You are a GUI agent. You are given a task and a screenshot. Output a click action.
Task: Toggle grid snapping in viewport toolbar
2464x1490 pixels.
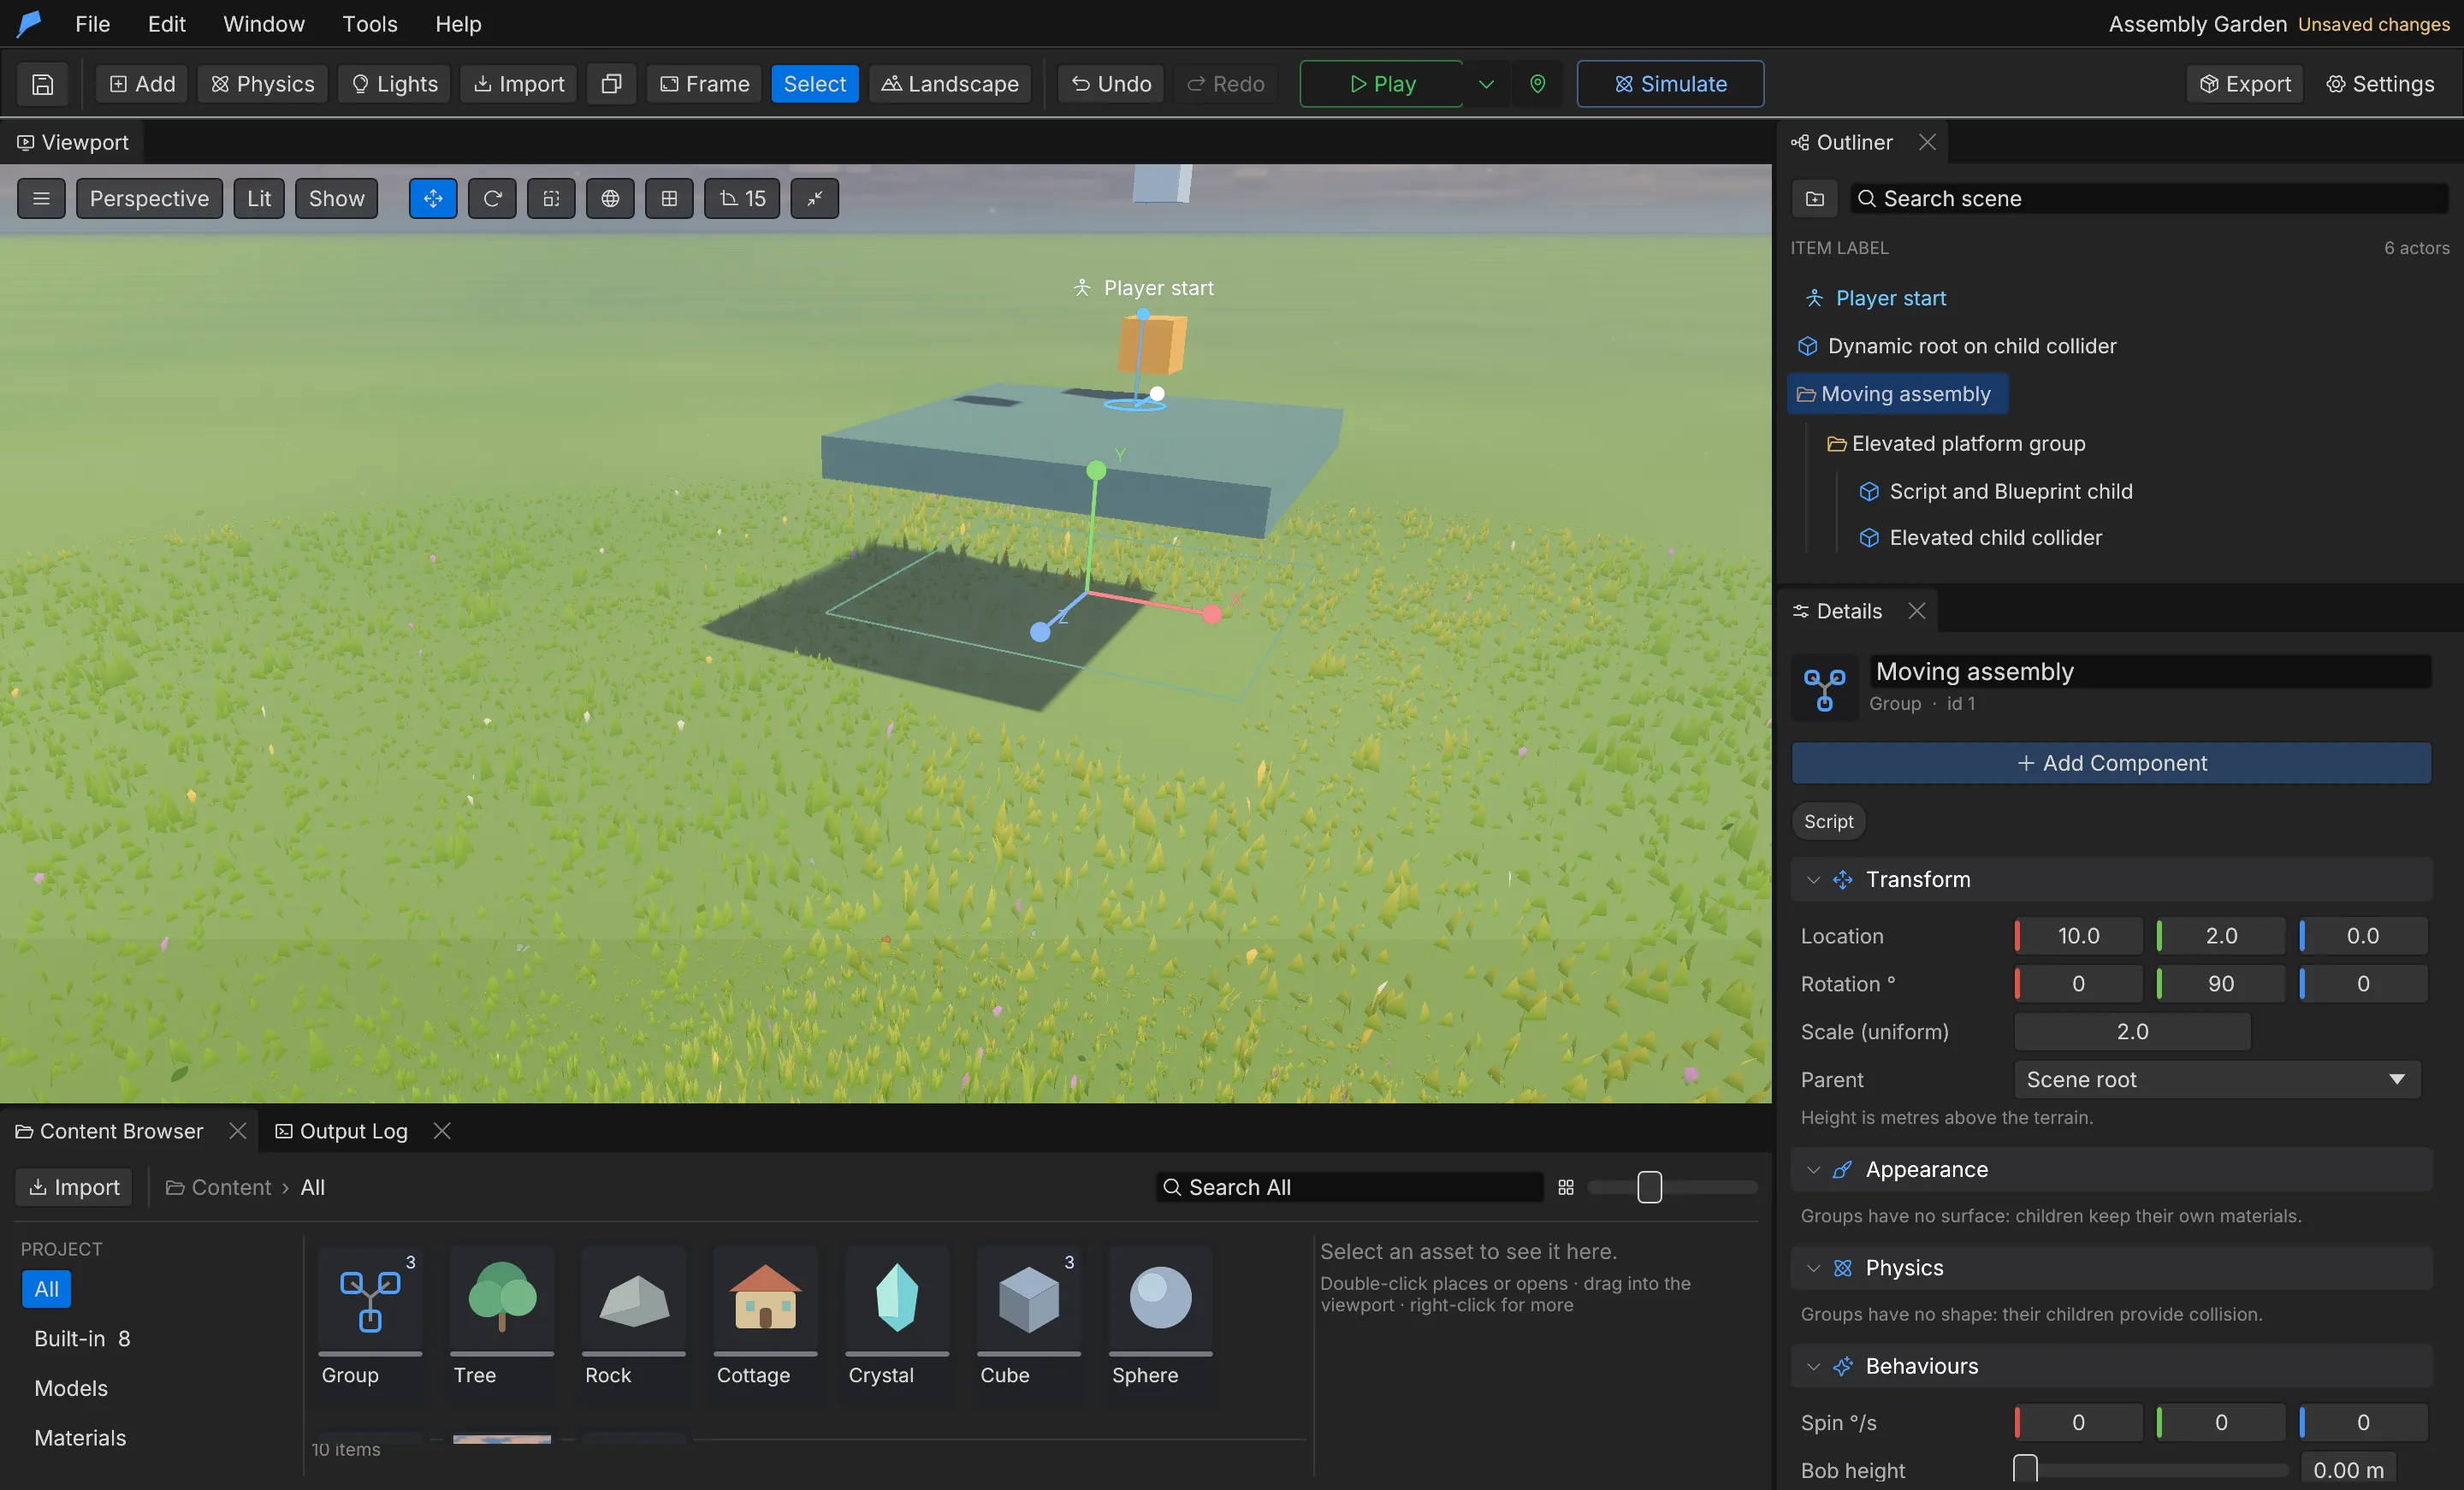tap(669, 198)
